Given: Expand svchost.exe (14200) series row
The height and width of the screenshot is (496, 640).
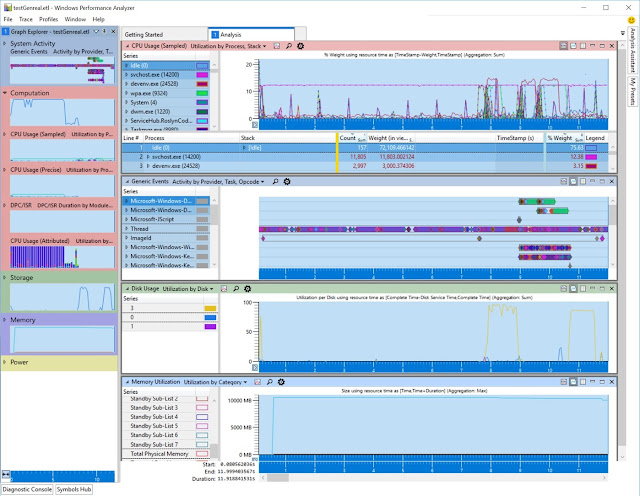Looking at the screenshot, I should tap(127, 75).
